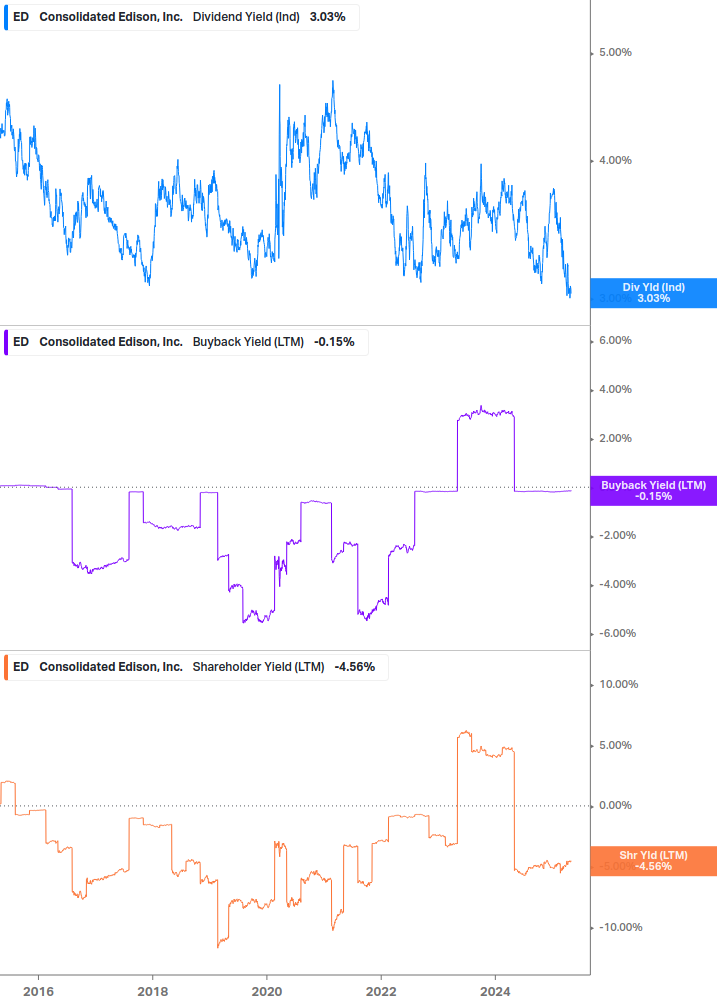Click the 6.00% tick on the buyback yield axis
This screenshot has height=1005, width=717.
615,340
